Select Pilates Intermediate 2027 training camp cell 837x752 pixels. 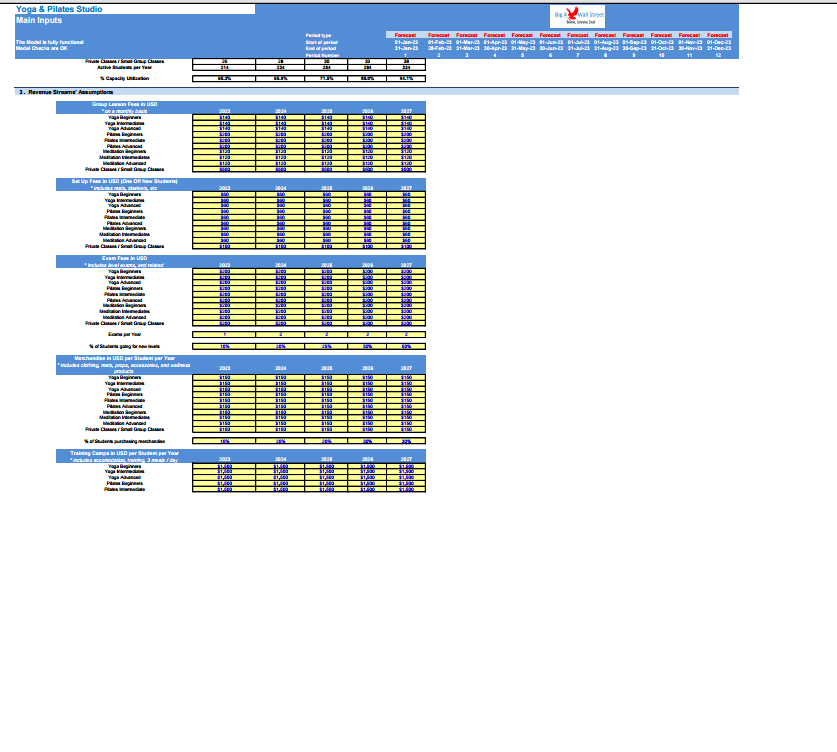406,489
